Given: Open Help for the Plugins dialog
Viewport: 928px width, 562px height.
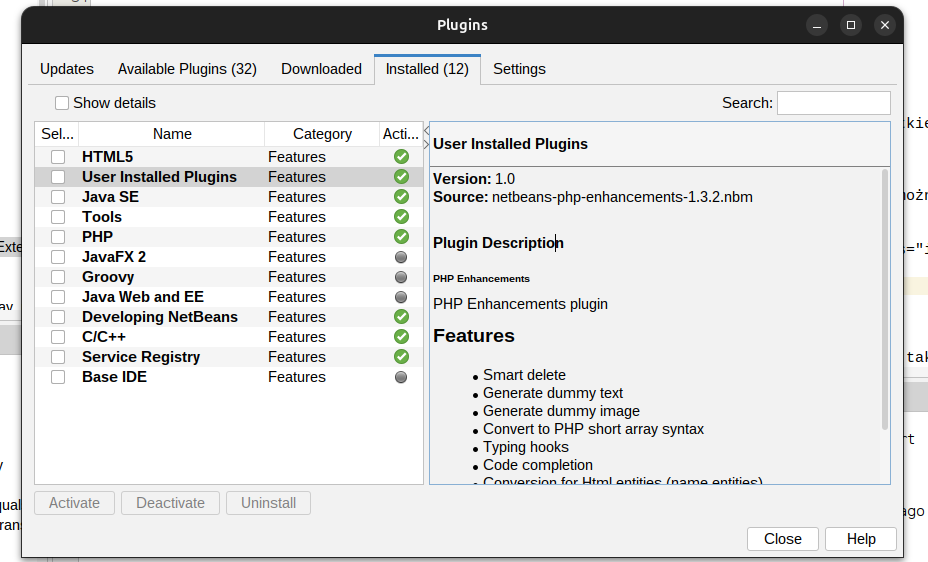Looking at the screenshot, I should tap(860, 539).
